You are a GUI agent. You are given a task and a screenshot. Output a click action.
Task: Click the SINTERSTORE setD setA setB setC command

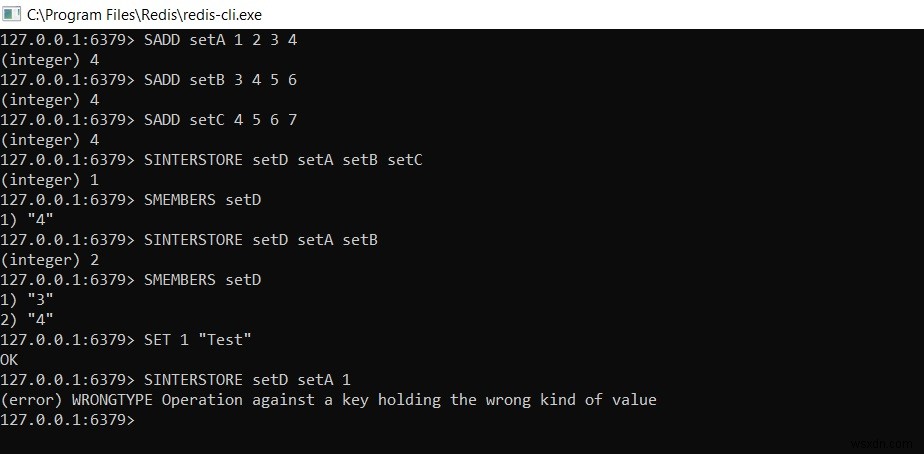283,160
